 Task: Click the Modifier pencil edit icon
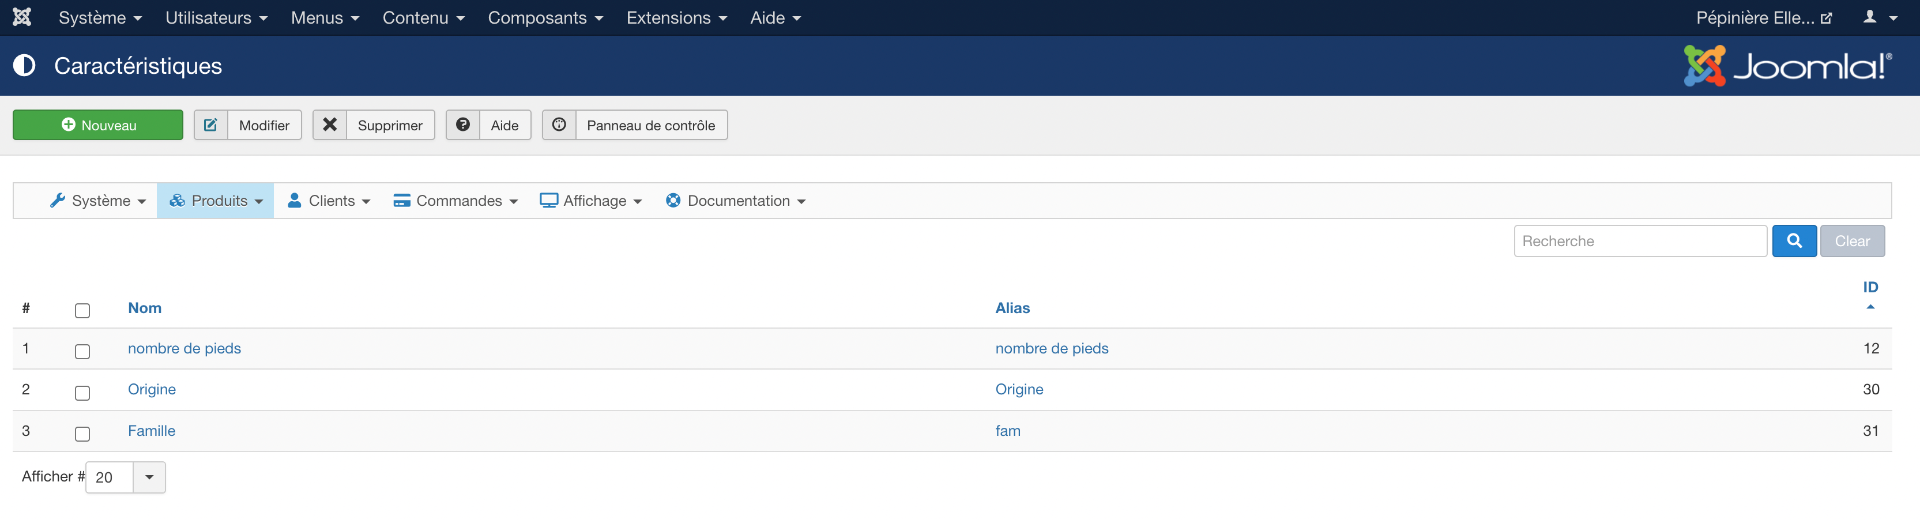click(211, 125)
